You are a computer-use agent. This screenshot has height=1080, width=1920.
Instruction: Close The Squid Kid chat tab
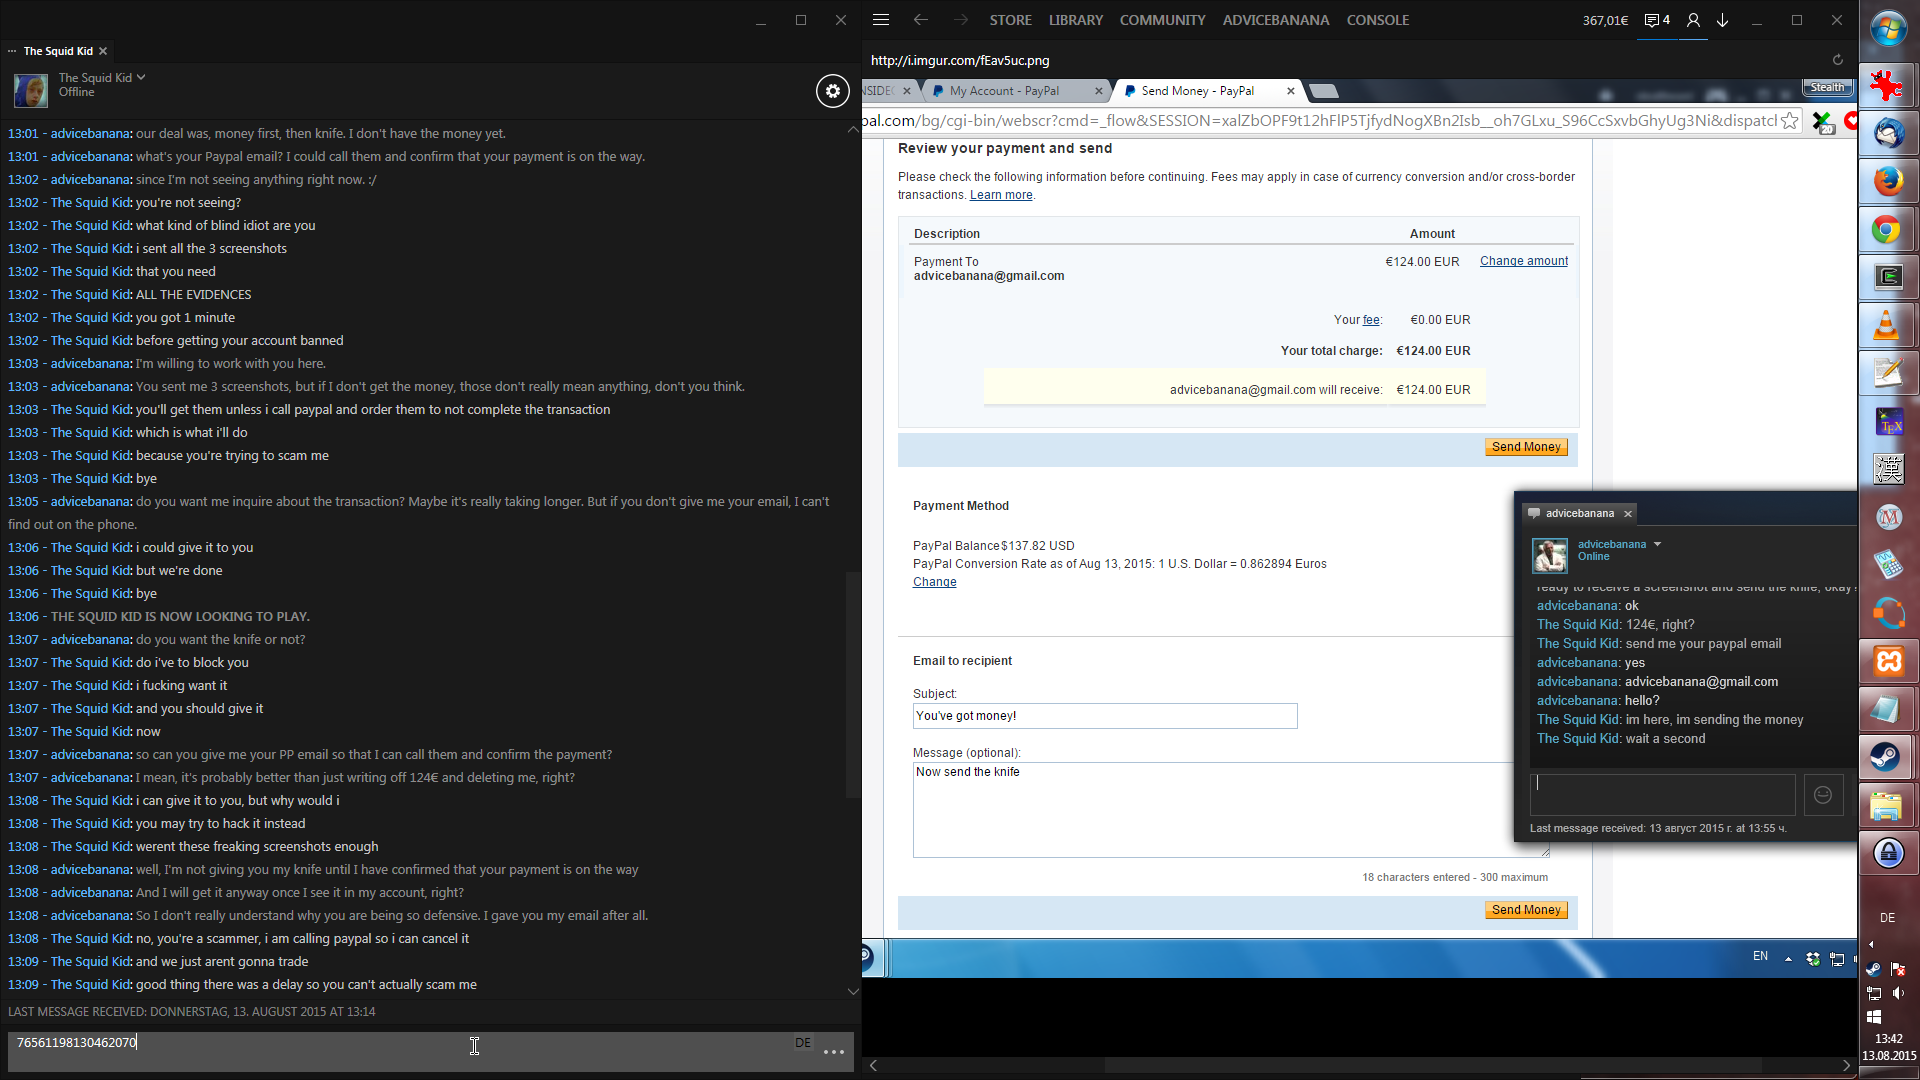(103, 51)
